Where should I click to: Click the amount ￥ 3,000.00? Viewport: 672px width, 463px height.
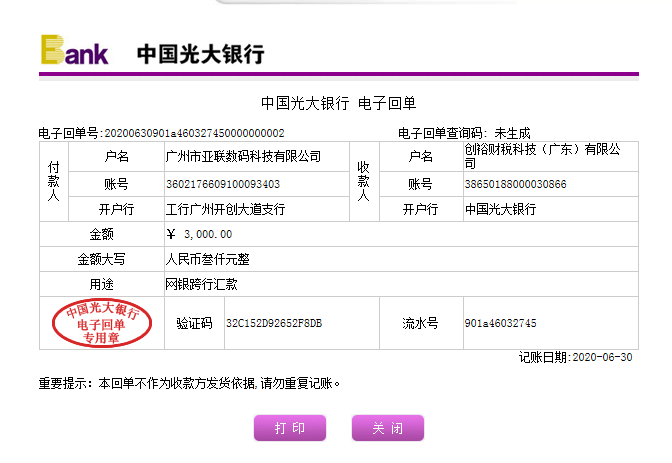click(200, 234)
